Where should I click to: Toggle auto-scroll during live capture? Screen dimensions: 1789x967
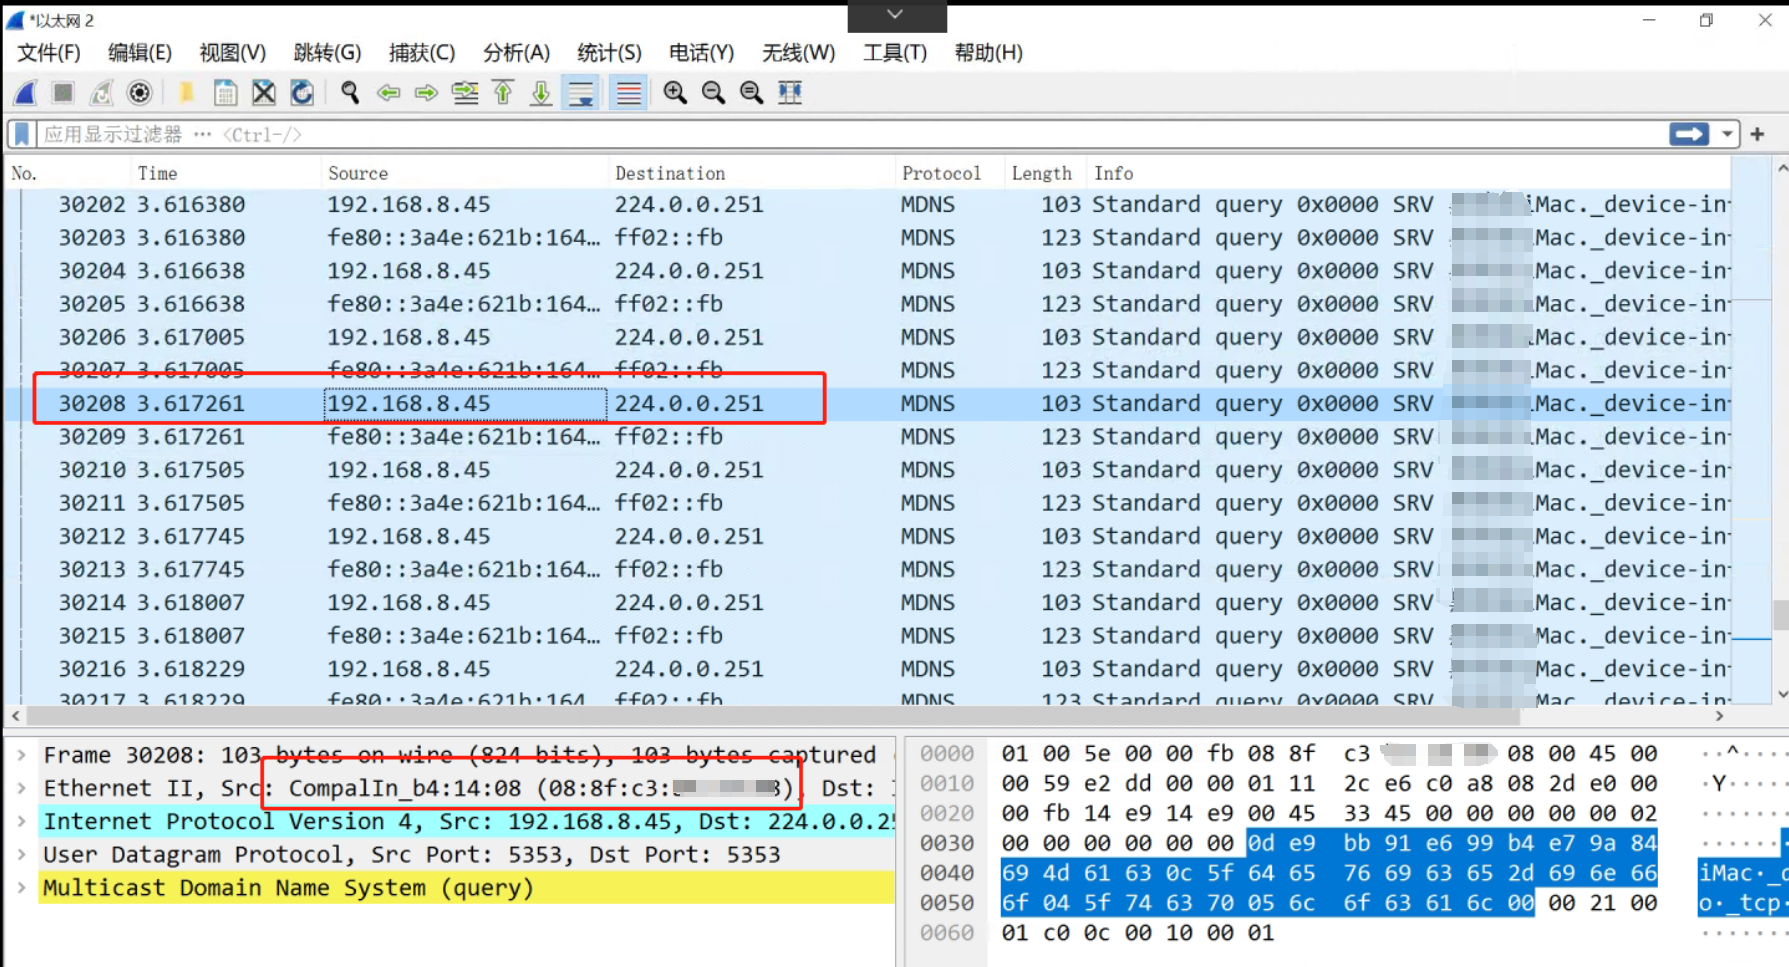tap(581, 93)
